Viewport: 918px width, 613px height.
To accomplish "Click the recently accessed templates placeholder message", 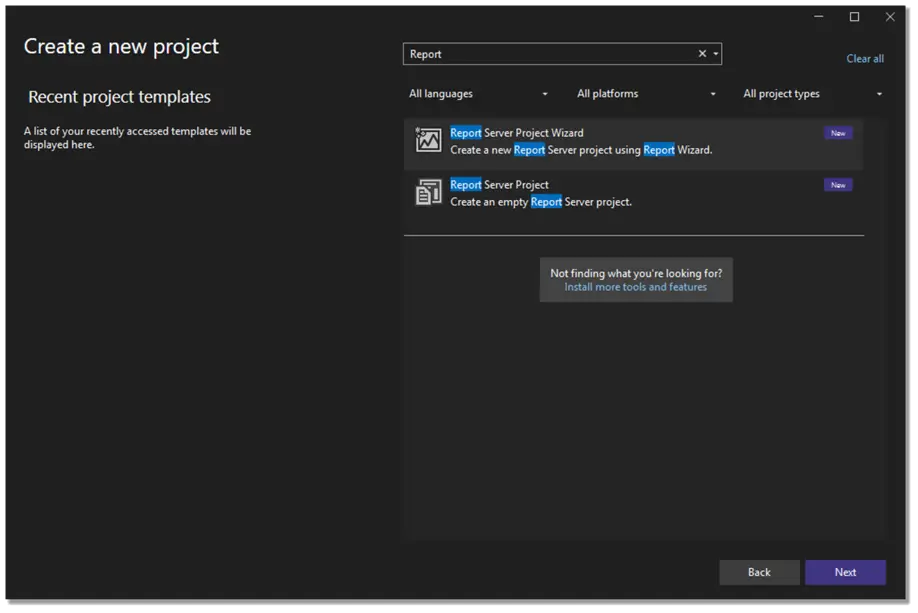I will [x=138, y=138].
